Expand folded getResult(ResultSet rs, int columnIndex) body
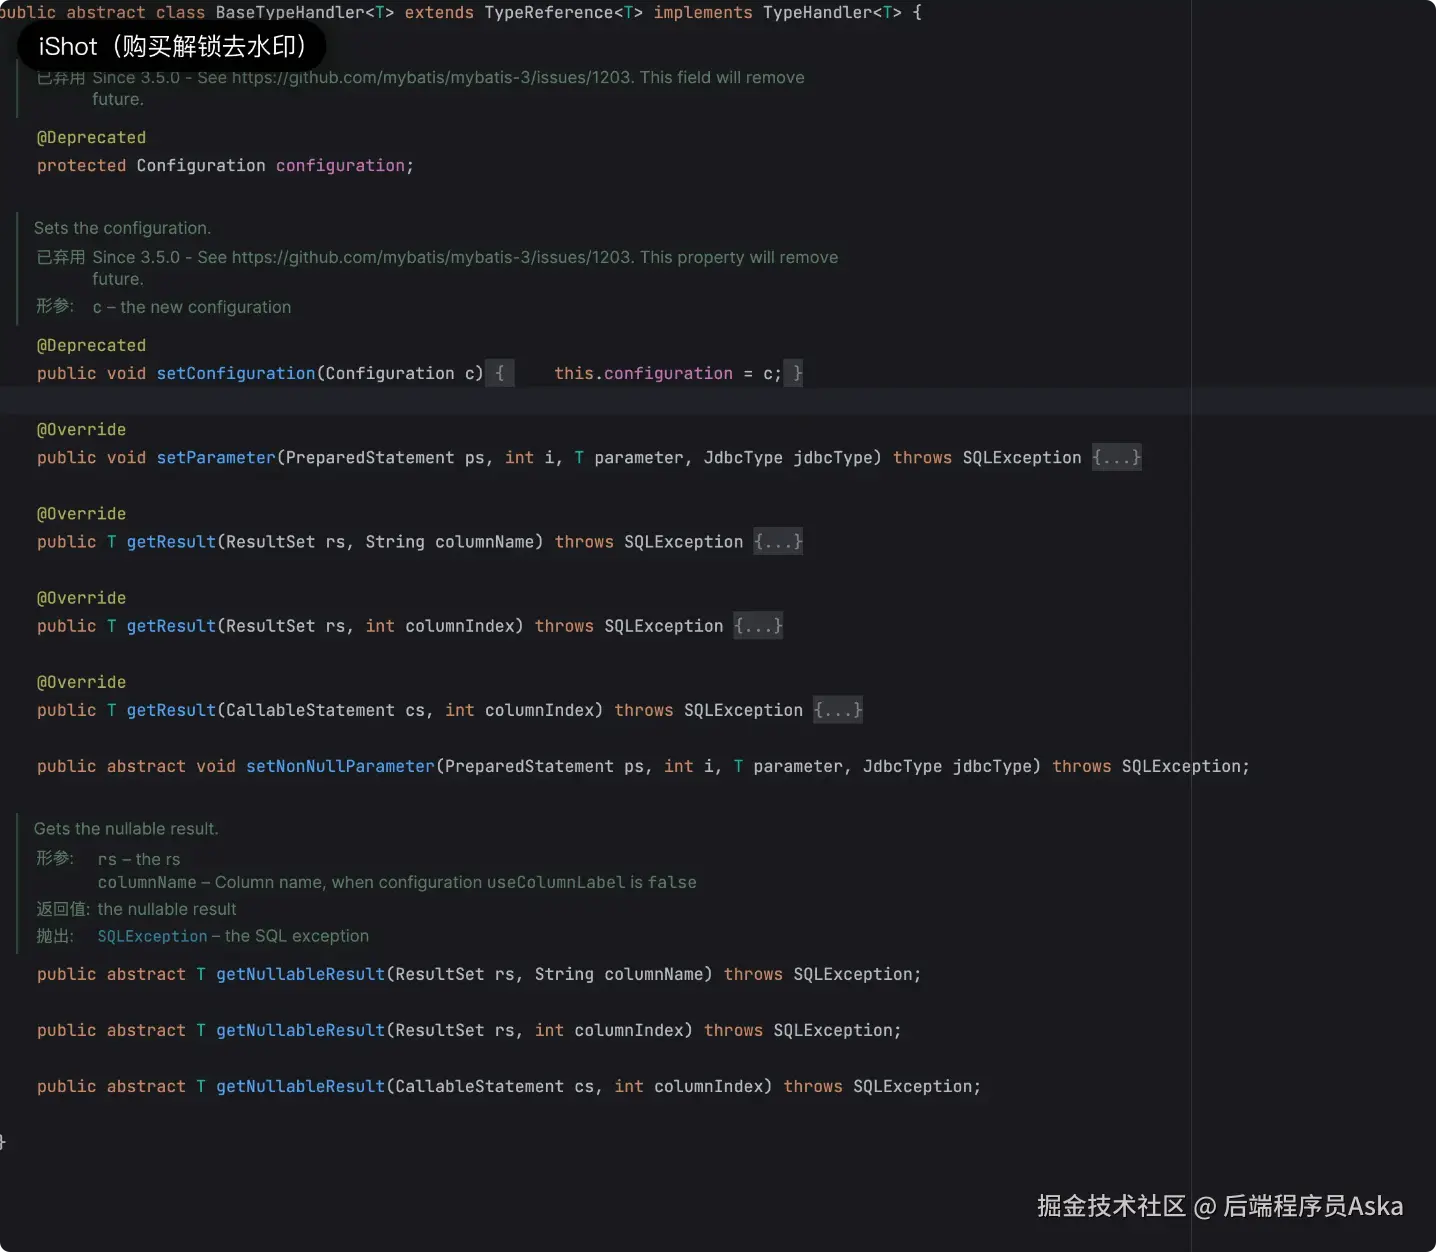 (758, 626)
